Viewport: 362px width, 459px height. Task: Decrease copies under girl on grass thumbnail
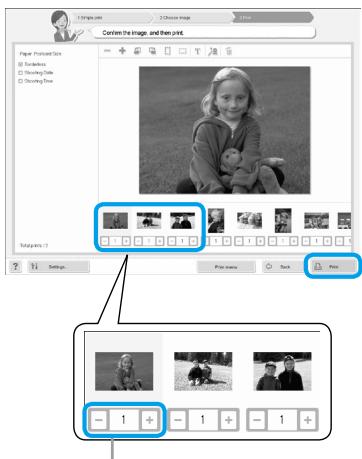(x=105, y=241)
